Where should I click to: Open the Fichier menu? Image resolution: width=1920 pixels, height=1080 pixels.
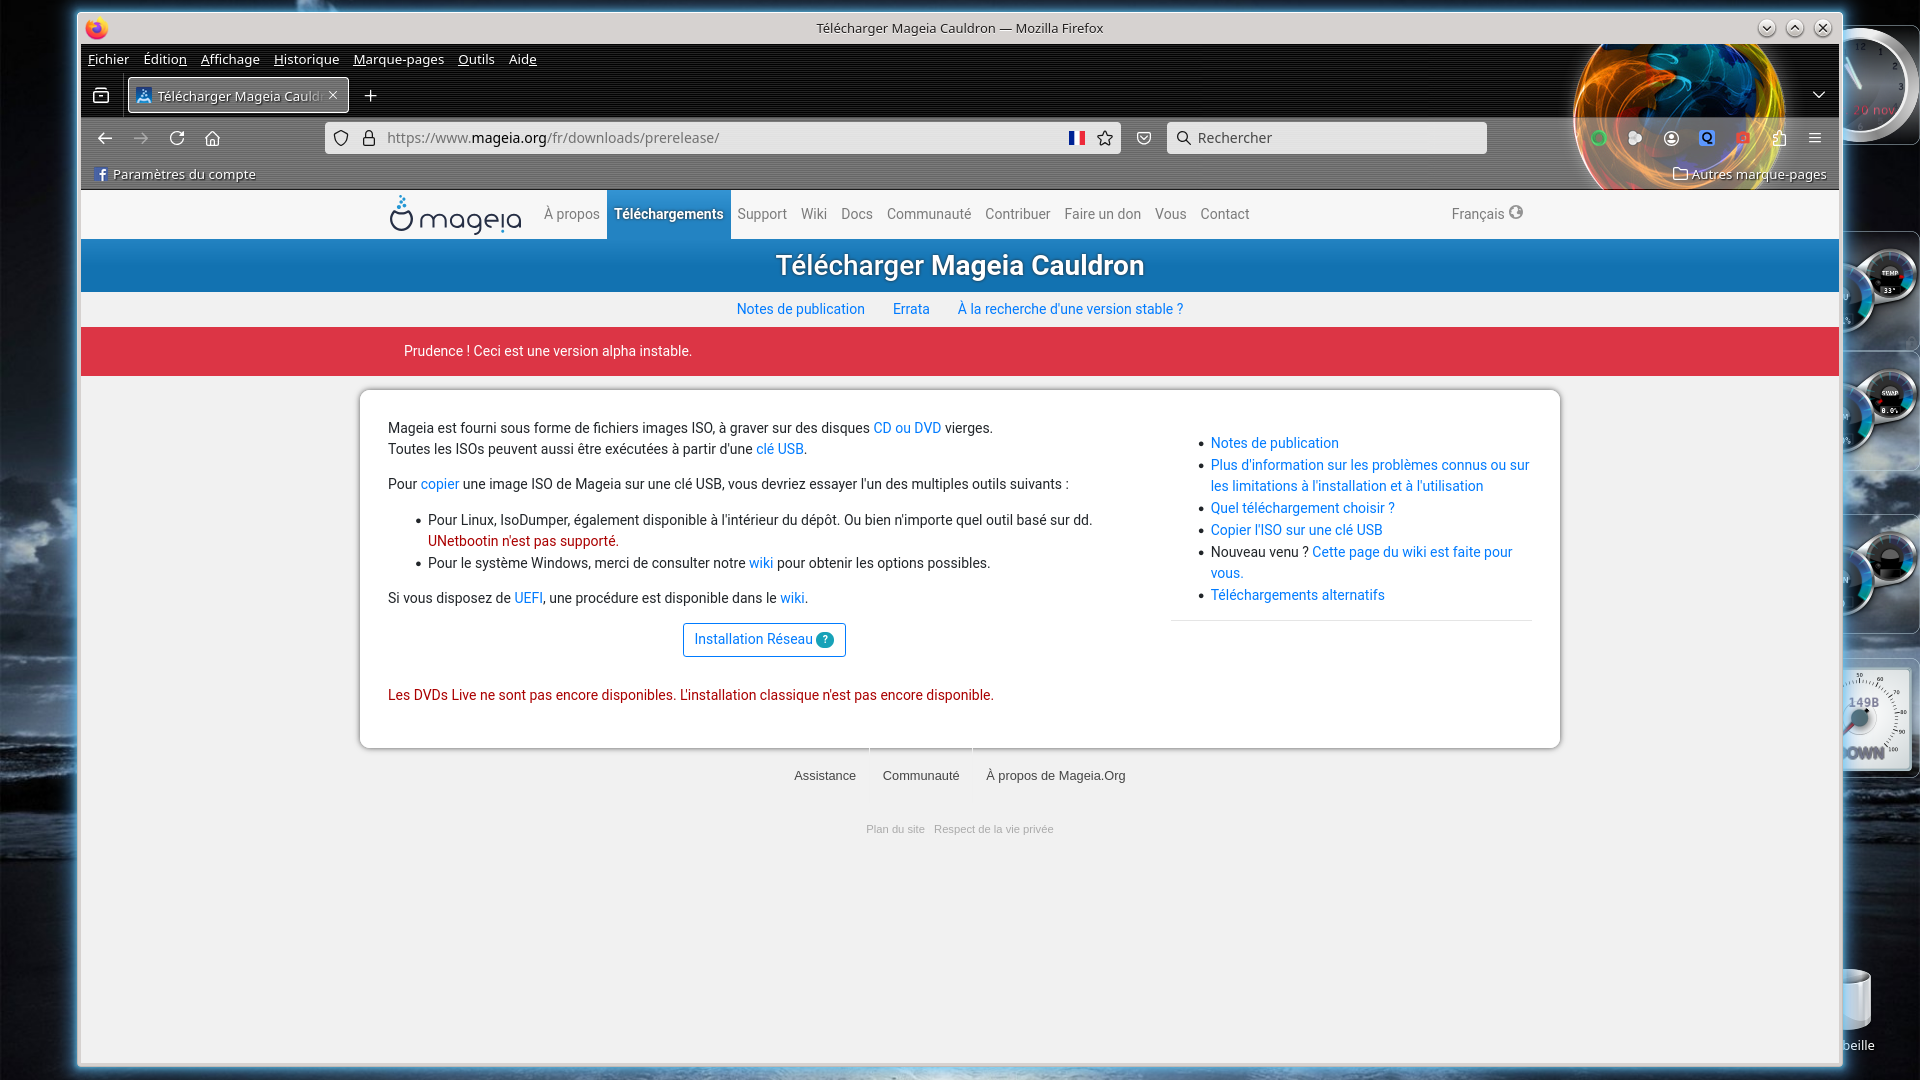(108, 59)
